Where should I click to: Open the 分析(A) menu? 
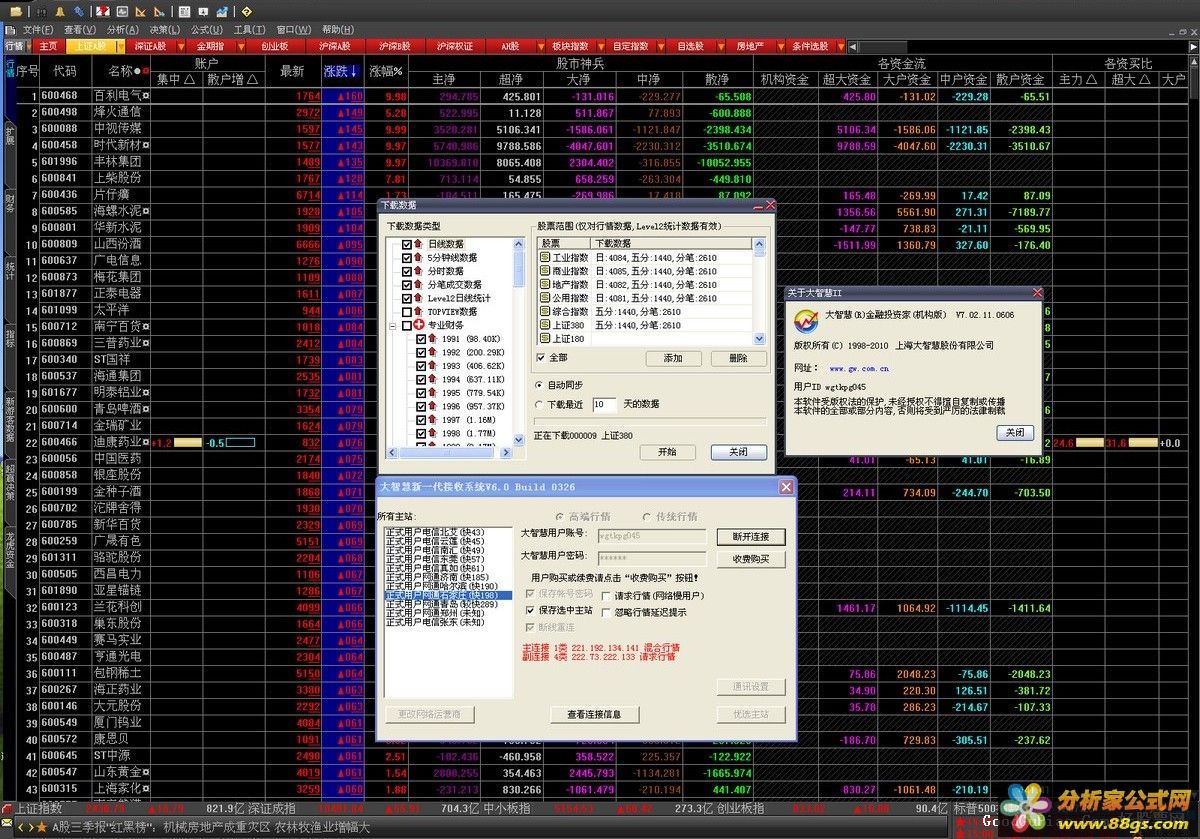click(x=123, y=30)
